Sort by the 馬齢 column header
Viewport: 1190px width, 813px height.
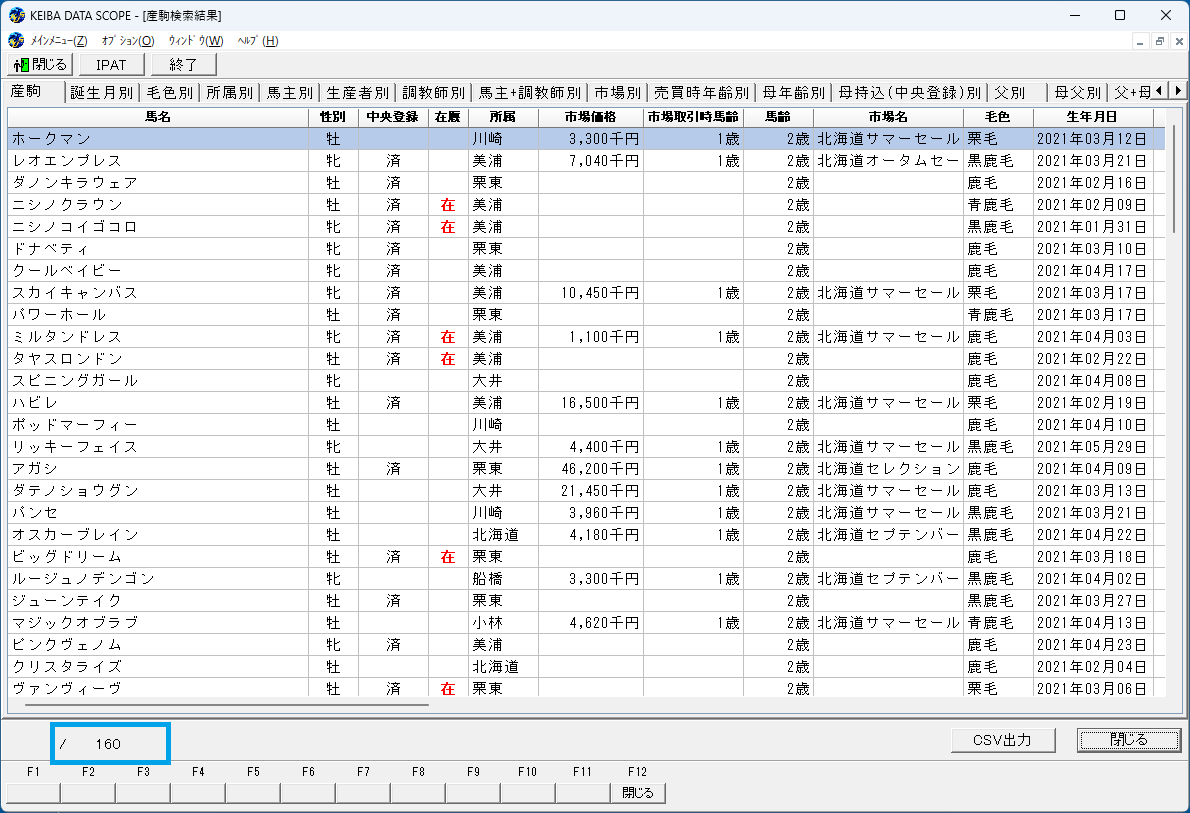778,117
